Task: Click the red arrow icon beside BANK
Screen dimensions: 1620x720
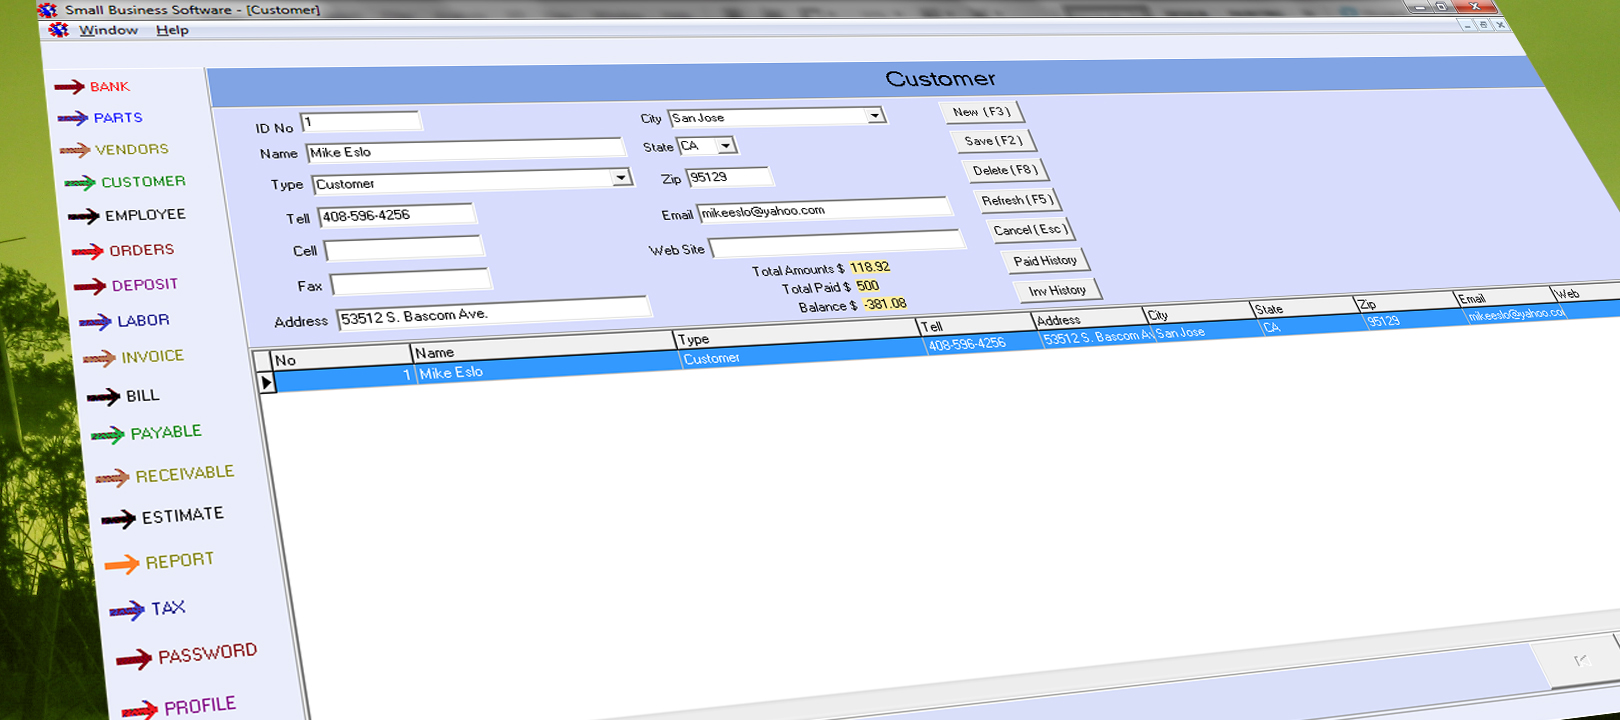Action: (x=70, y=87)
